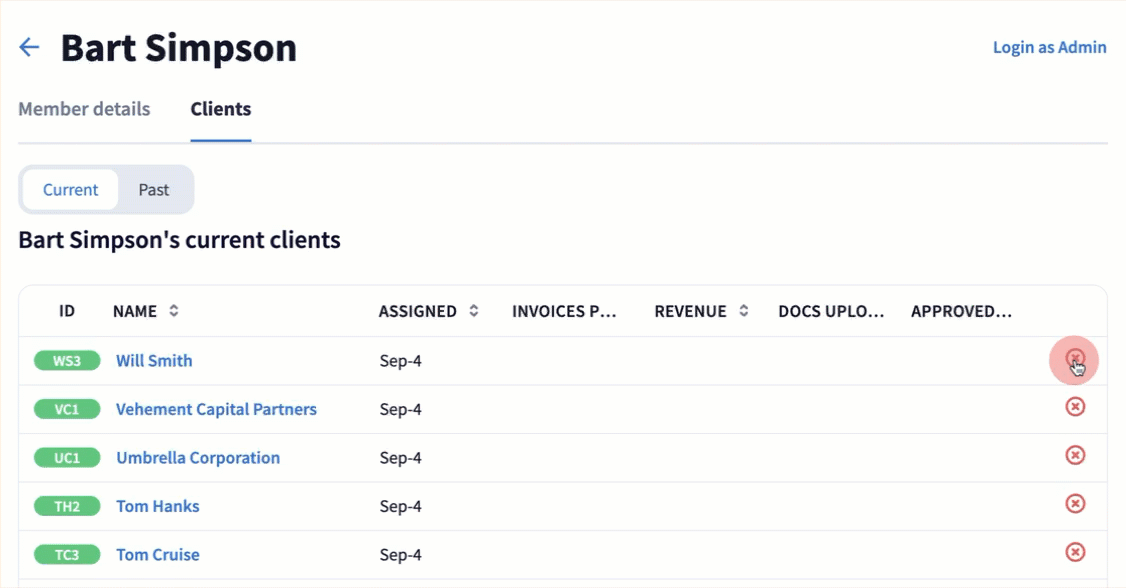Select the Clients tab
The height and width of the screenshot is (588, 1126).
pos(221,109)
